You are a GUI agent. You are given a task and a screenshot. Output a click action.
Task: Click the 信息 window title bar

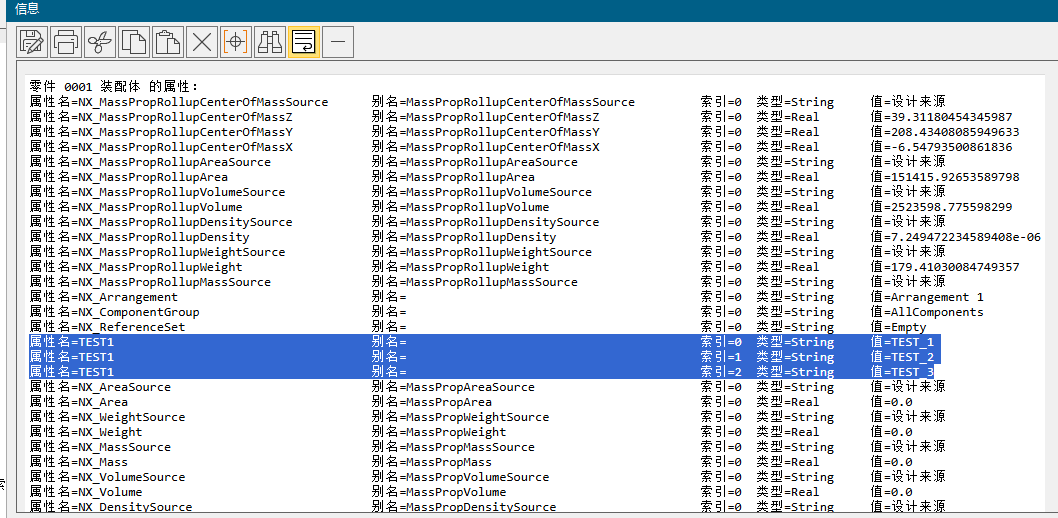pos(500,9)
